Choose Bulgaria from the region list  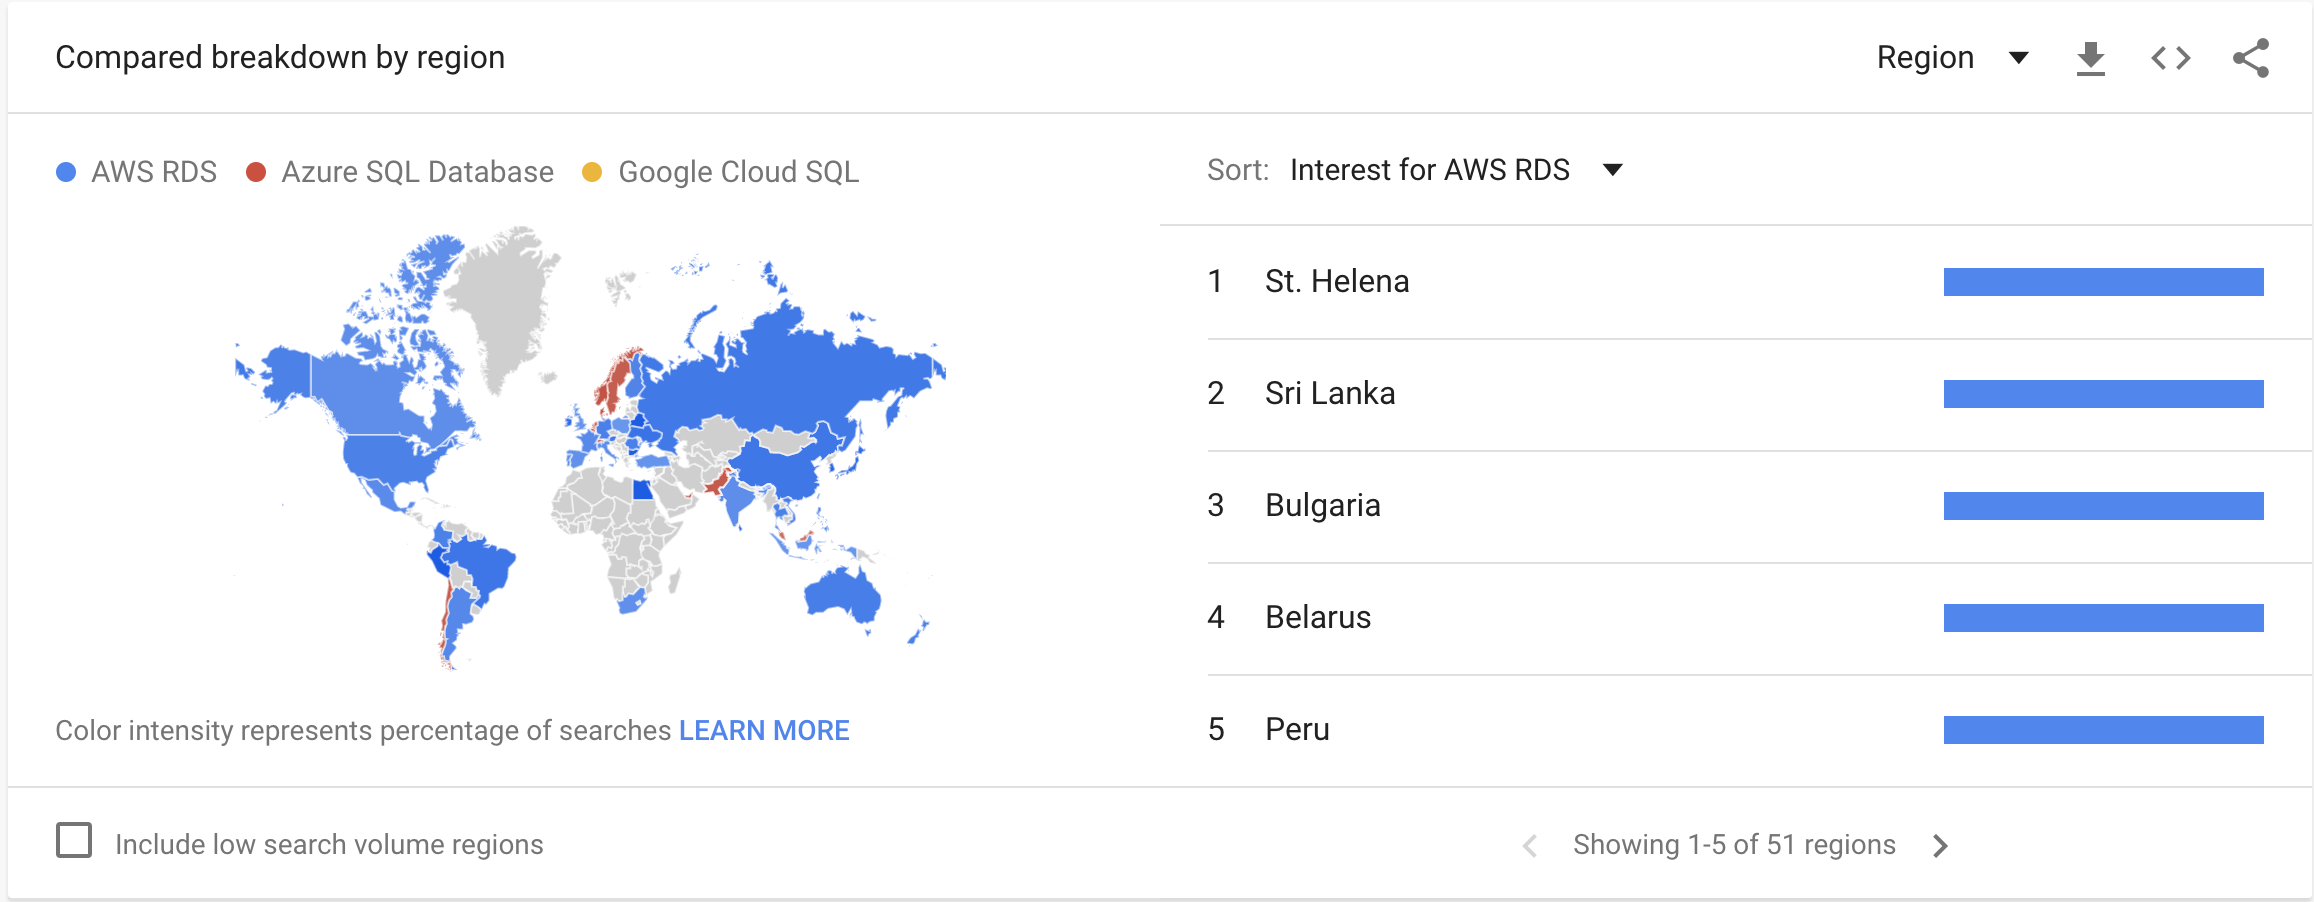coord(1322,506)
